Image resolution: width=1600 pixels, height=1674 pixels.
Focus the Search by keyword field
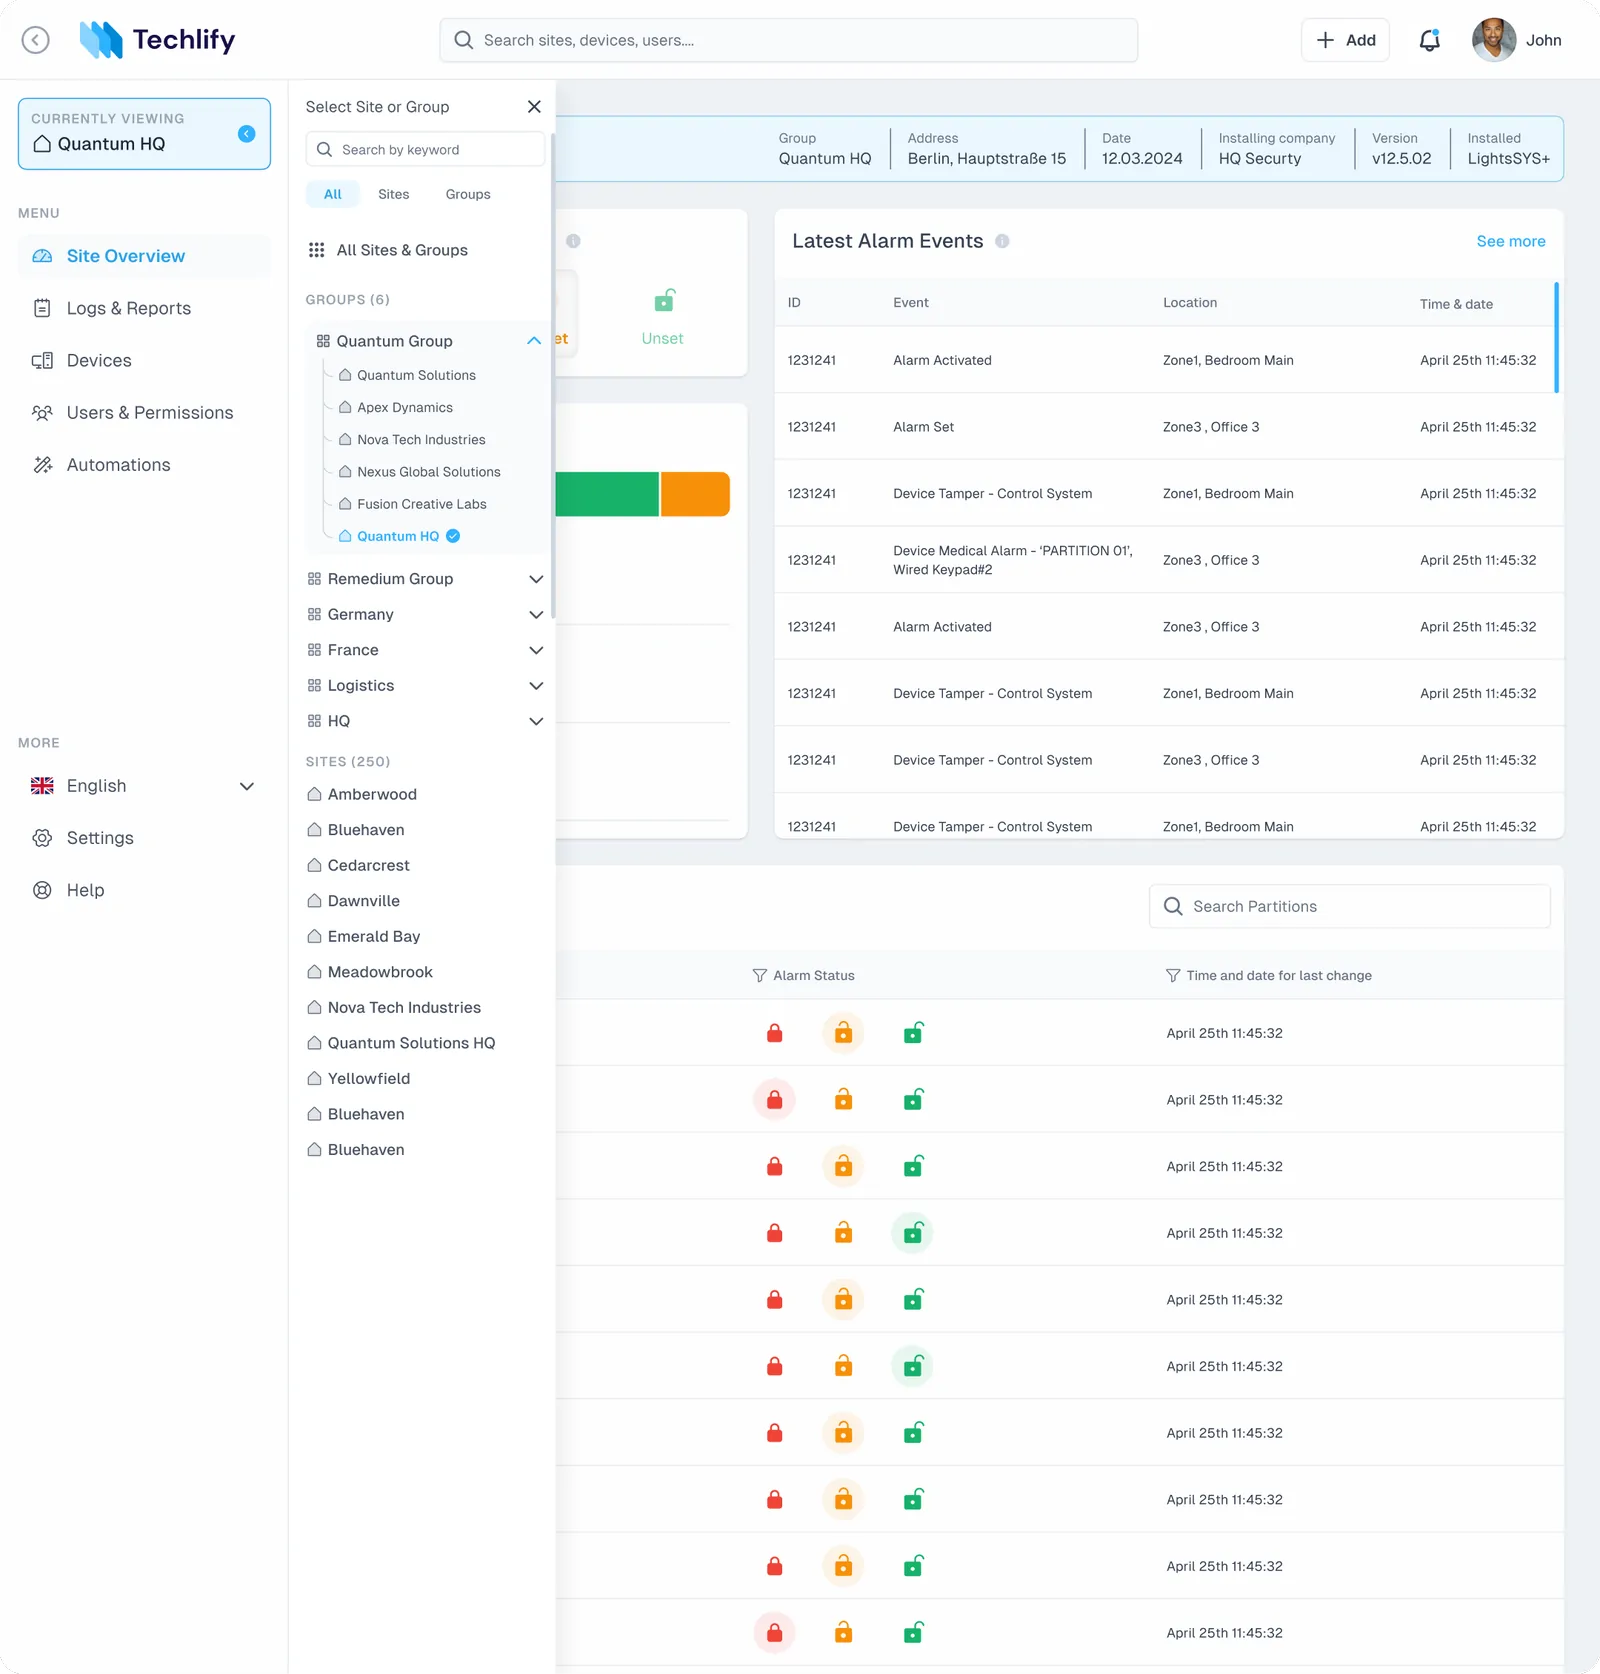point(425,150)
